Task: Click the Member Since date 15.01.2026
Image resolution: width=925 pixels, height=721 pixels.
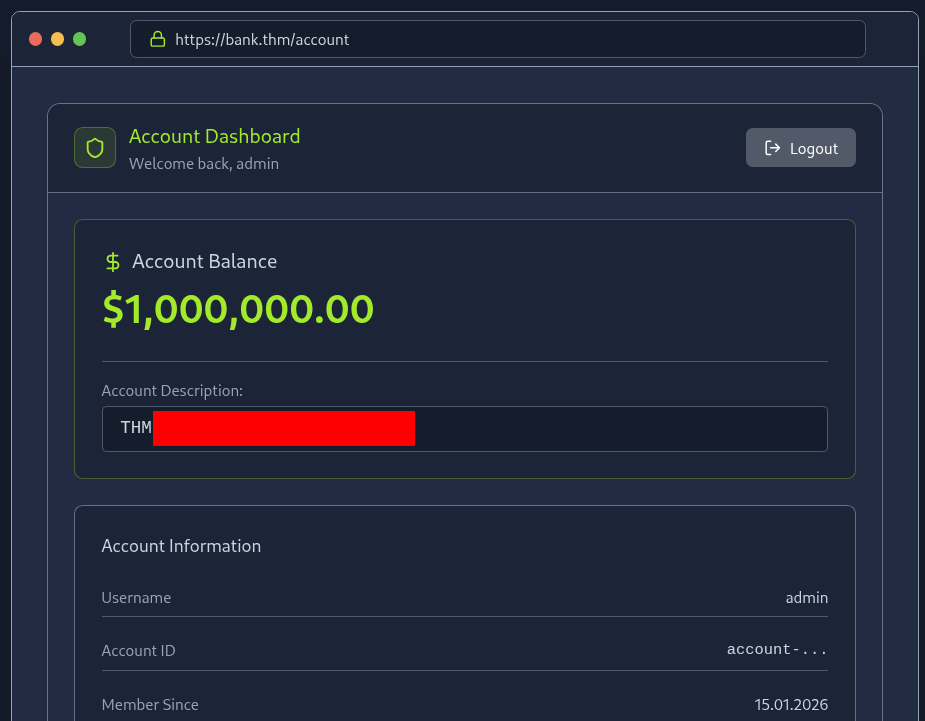Action: pos(791,705)
